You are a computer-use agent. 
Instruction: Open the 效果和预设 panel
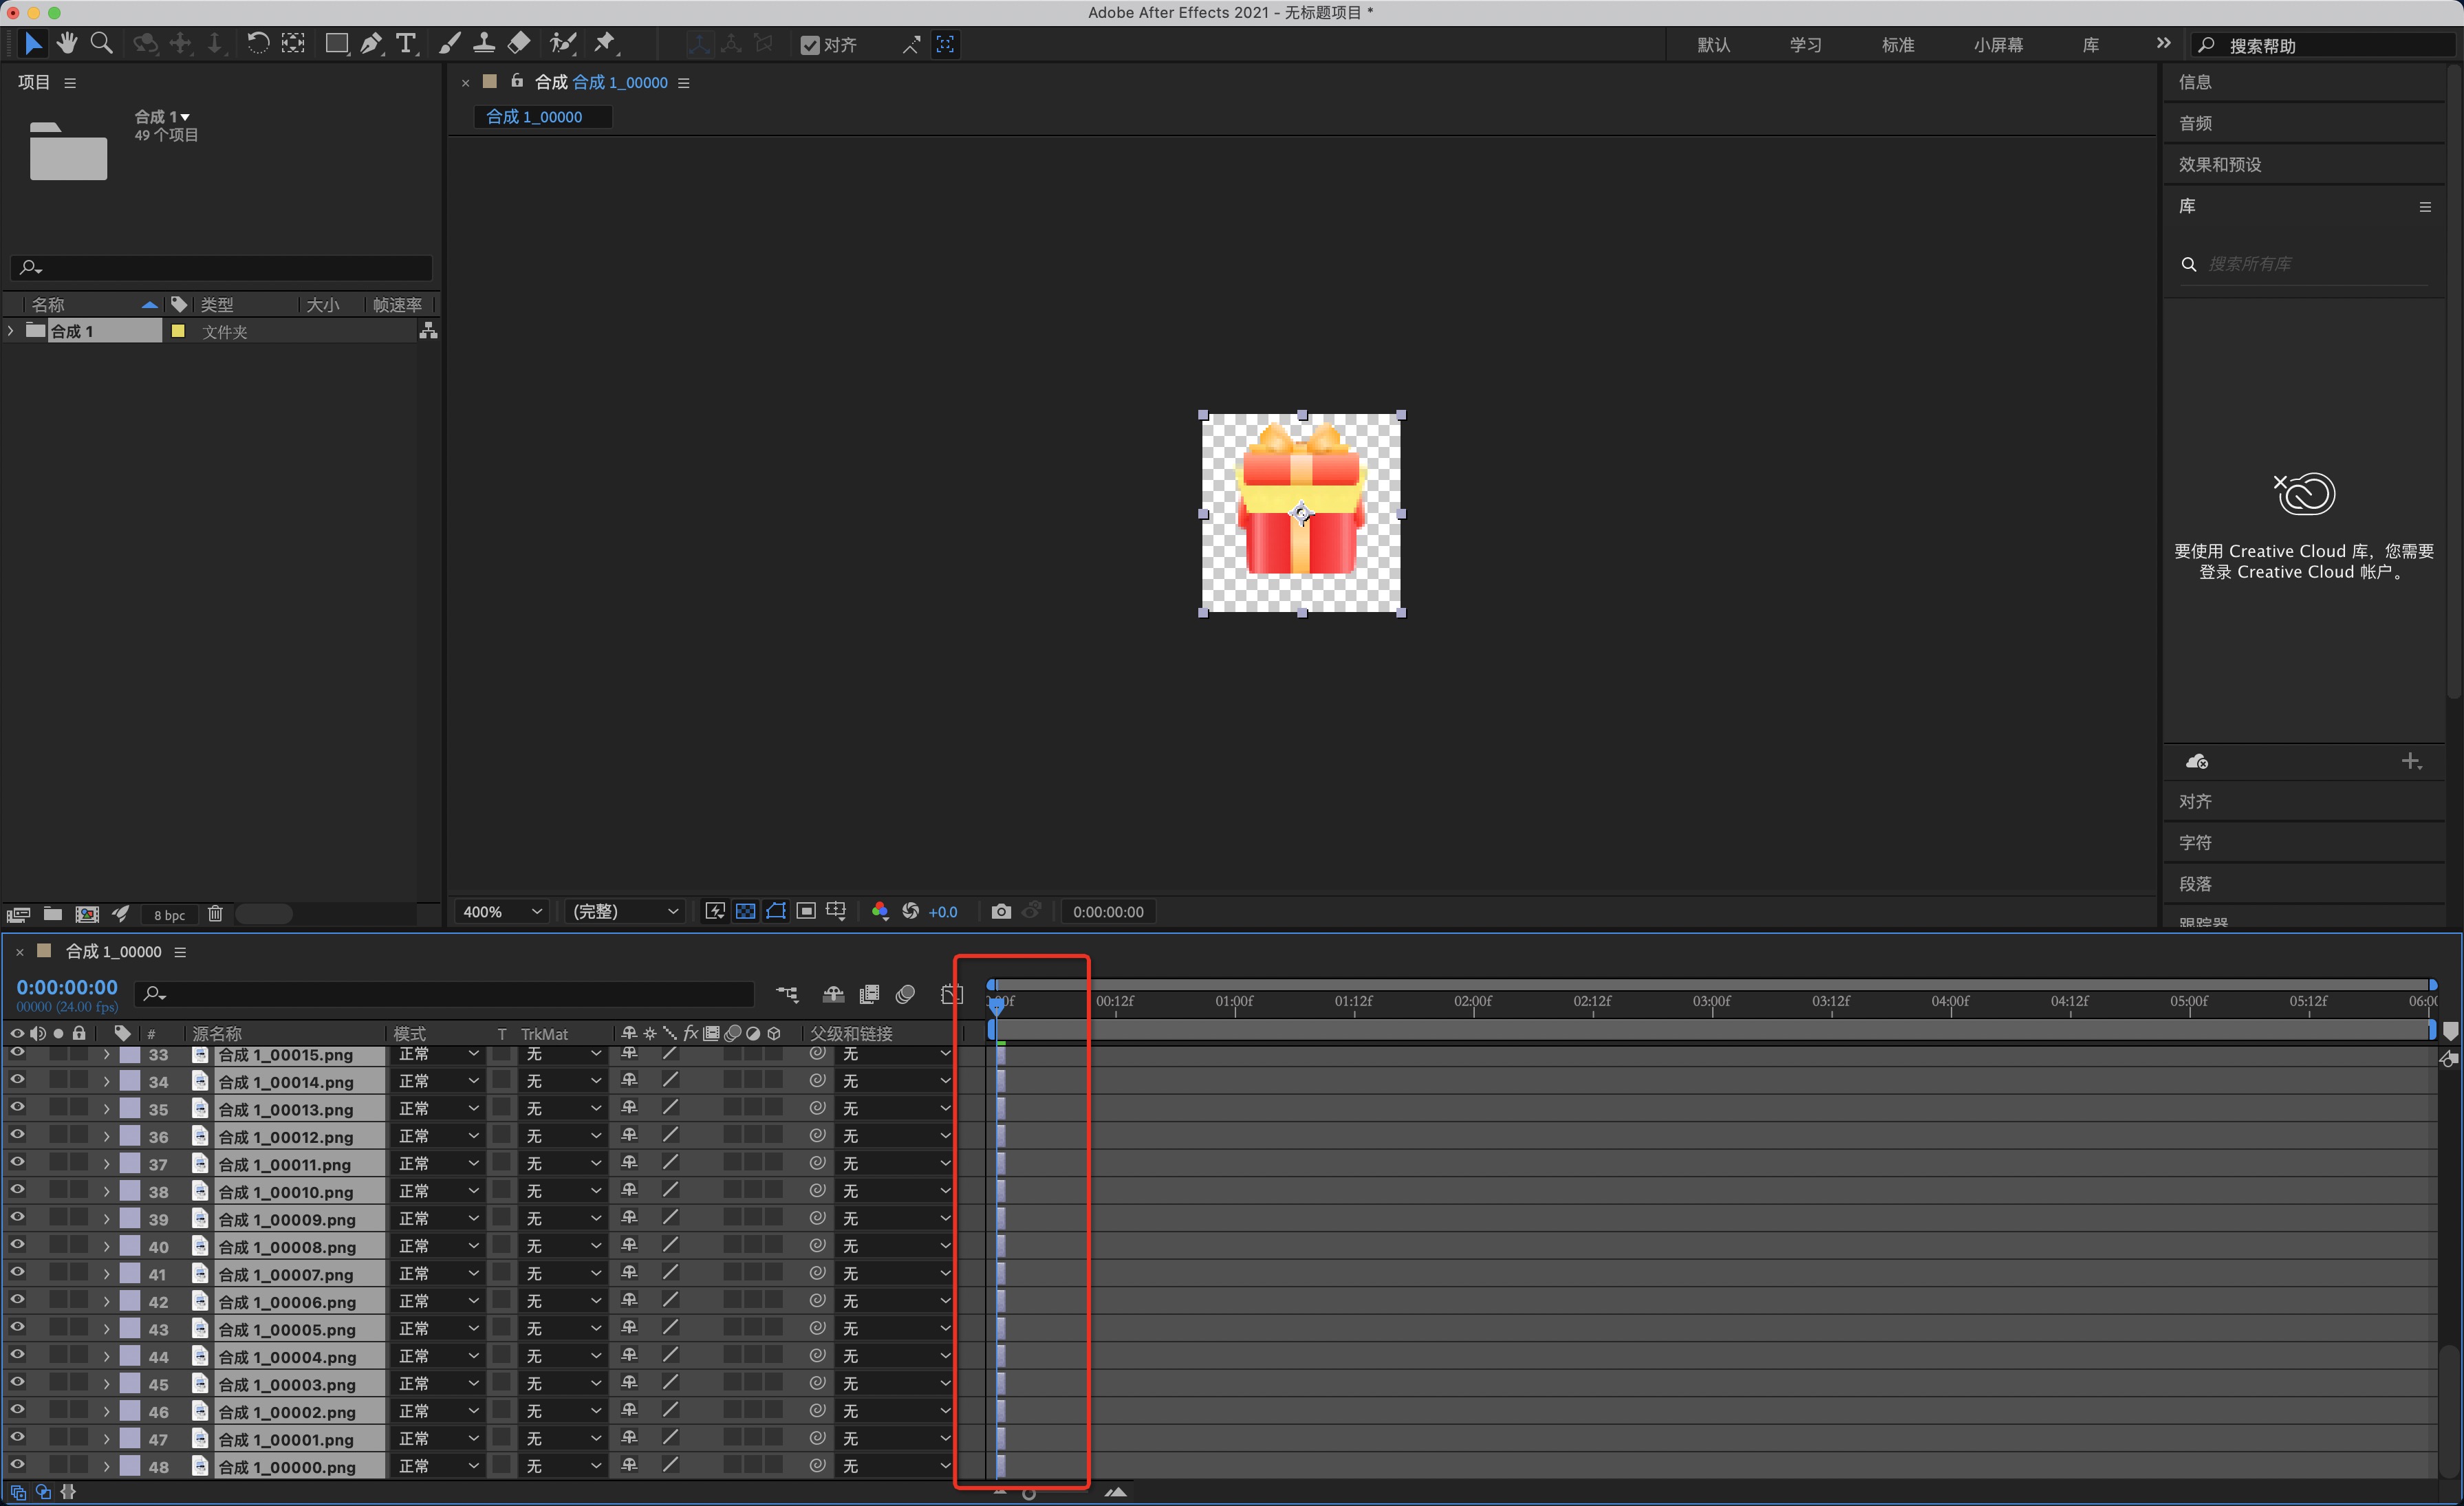pos(2220,164)
